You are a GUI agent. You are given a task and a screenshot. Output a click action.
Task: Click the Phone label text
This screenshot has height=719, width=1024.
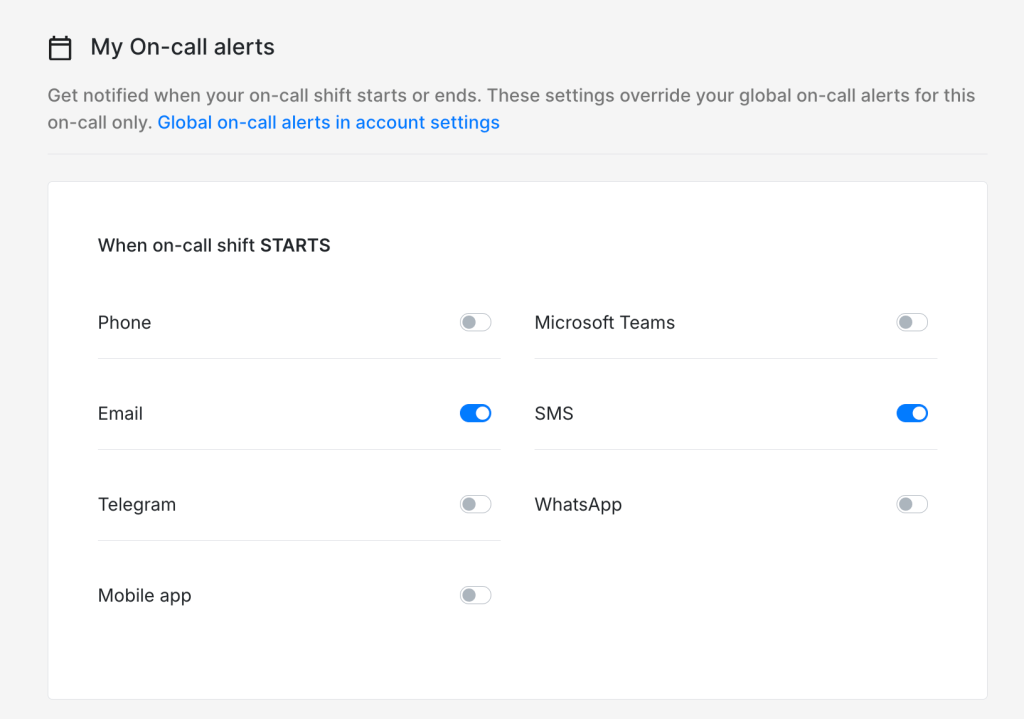click(x=124, y=322)
